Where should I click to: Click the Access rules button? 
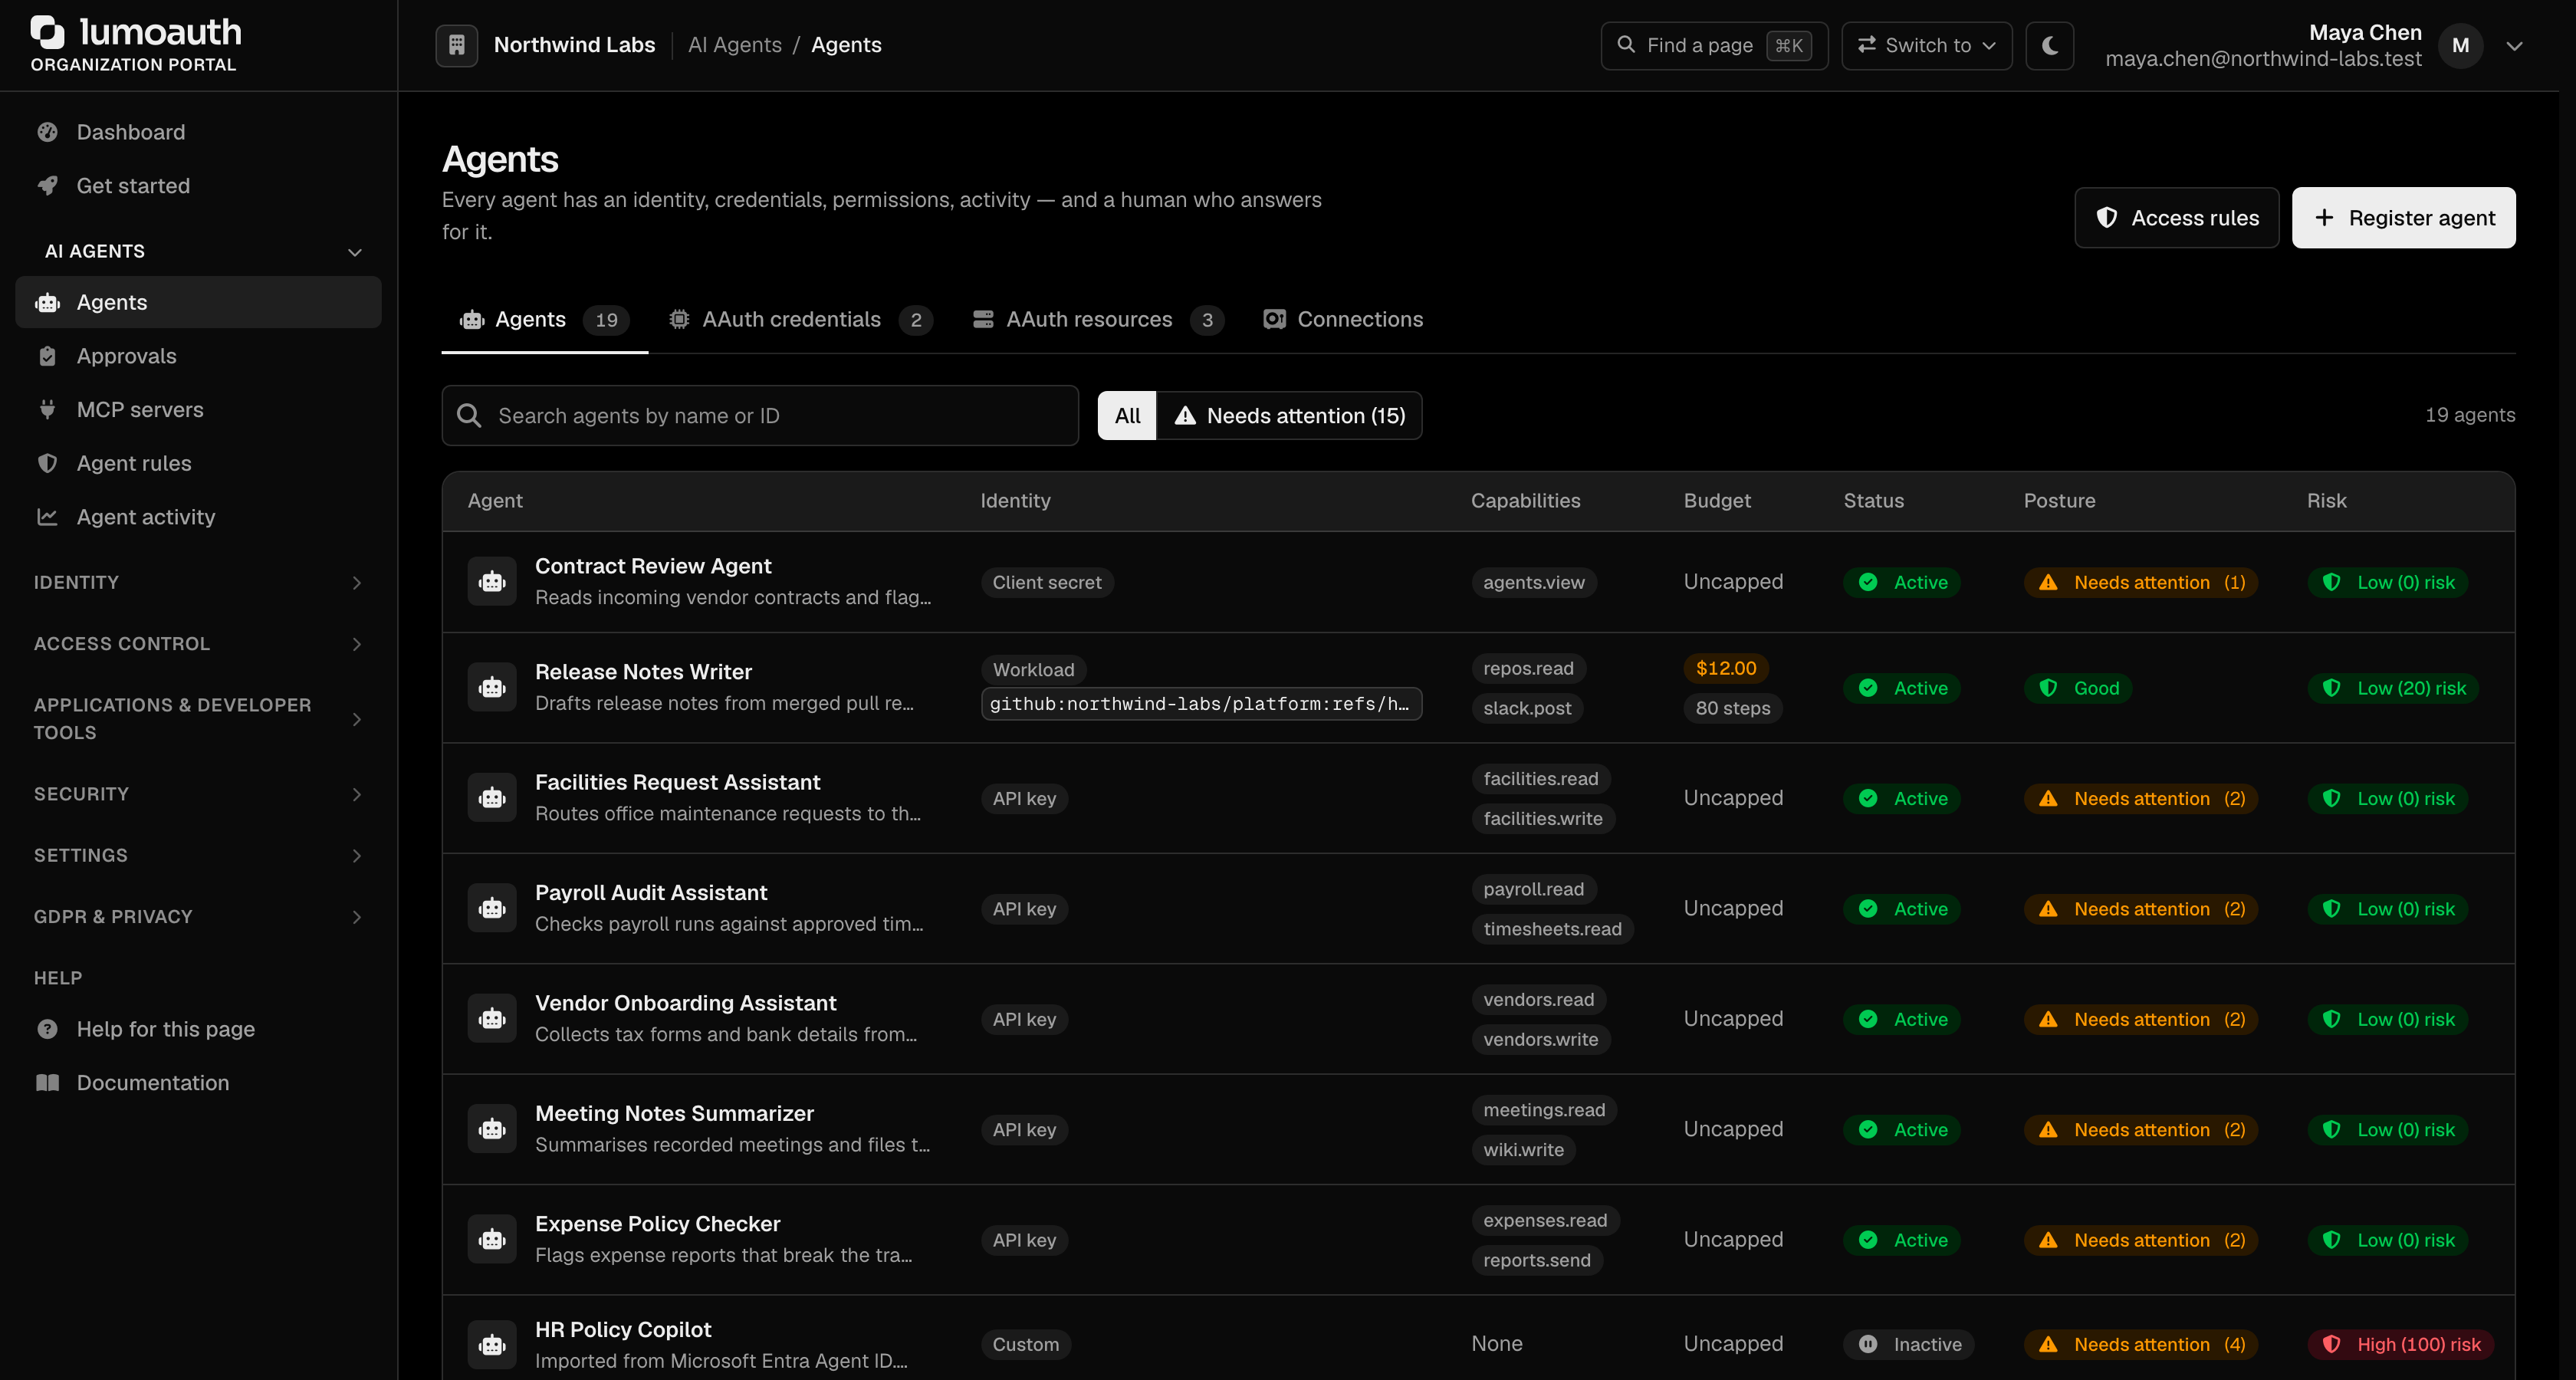pyautogui.click(x=2176, y=218)
